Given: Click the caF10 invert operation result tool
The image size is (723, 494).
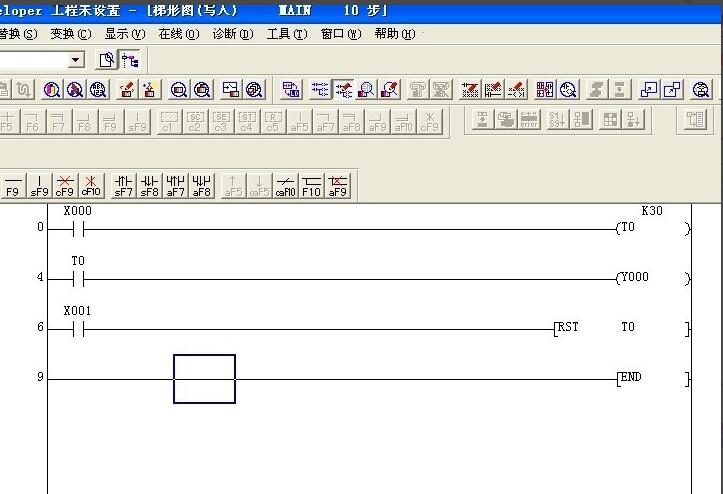Looking at the screenshot, I should [285, 186].
